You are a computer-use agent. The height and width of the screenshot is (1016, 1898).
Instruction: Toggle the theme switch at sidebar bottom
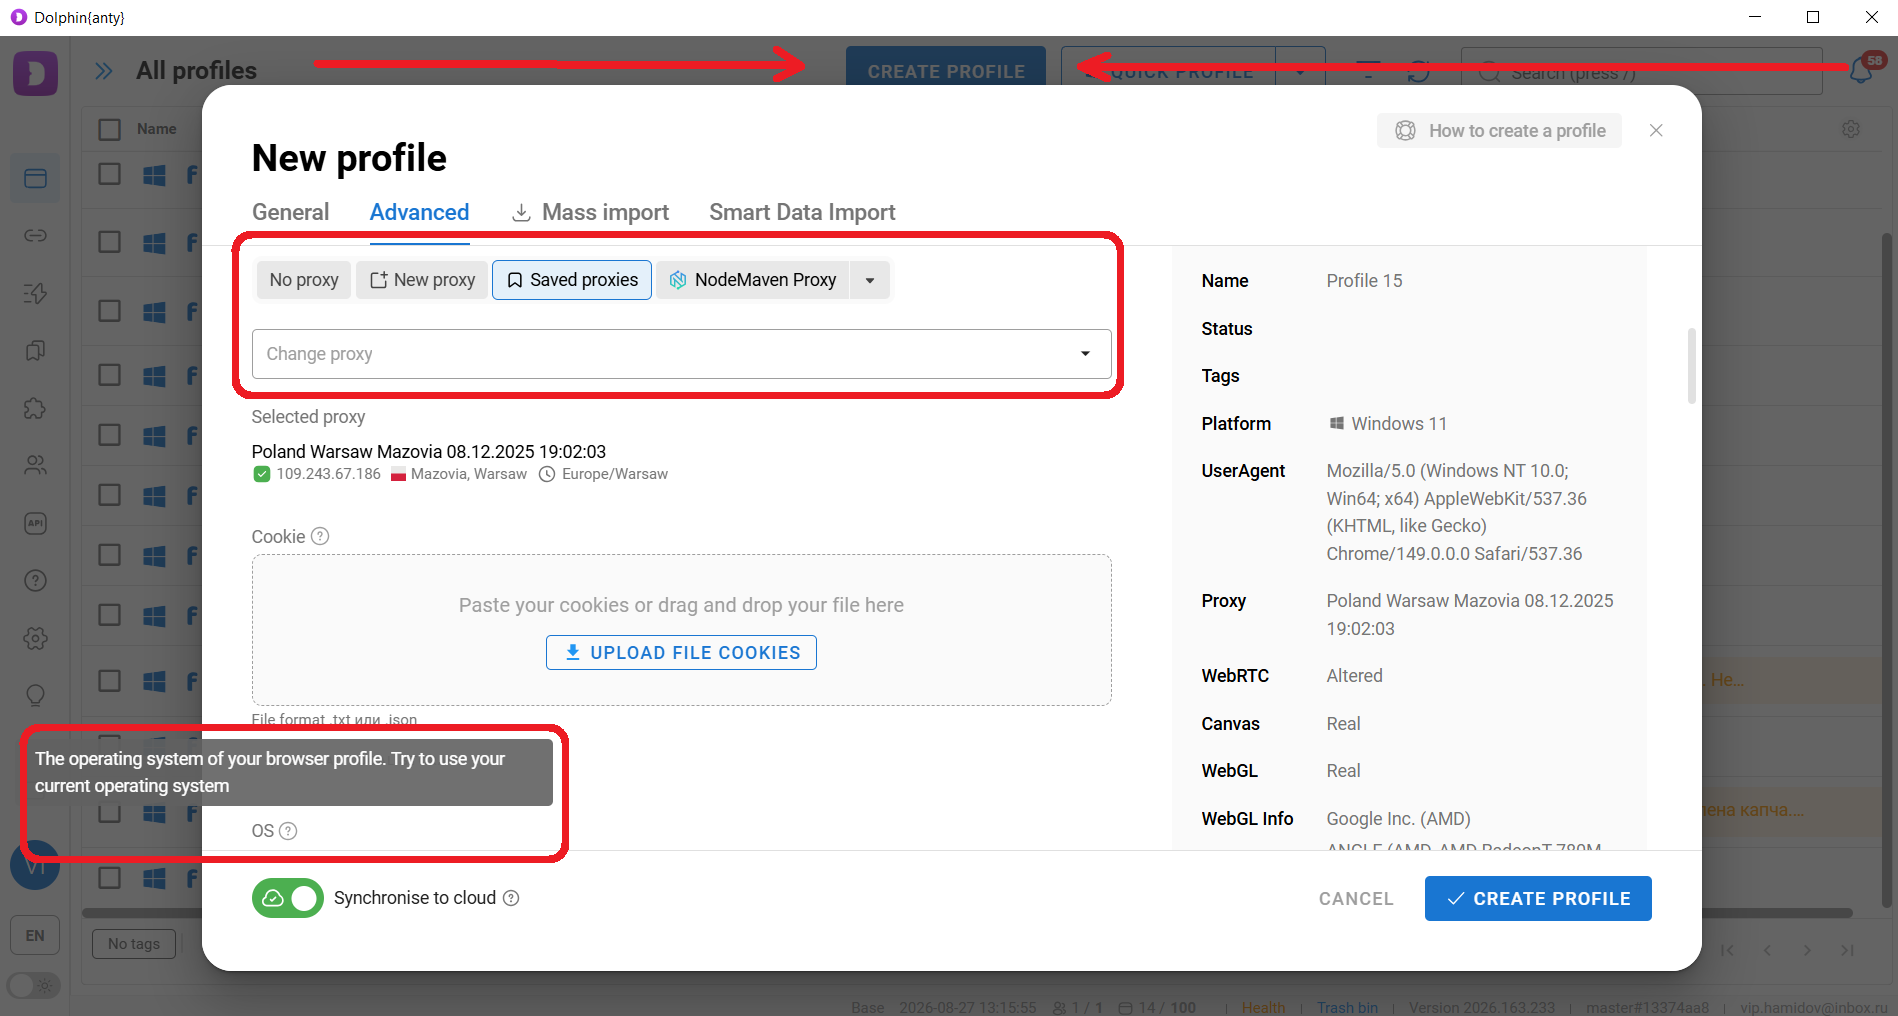coord(34,986)
